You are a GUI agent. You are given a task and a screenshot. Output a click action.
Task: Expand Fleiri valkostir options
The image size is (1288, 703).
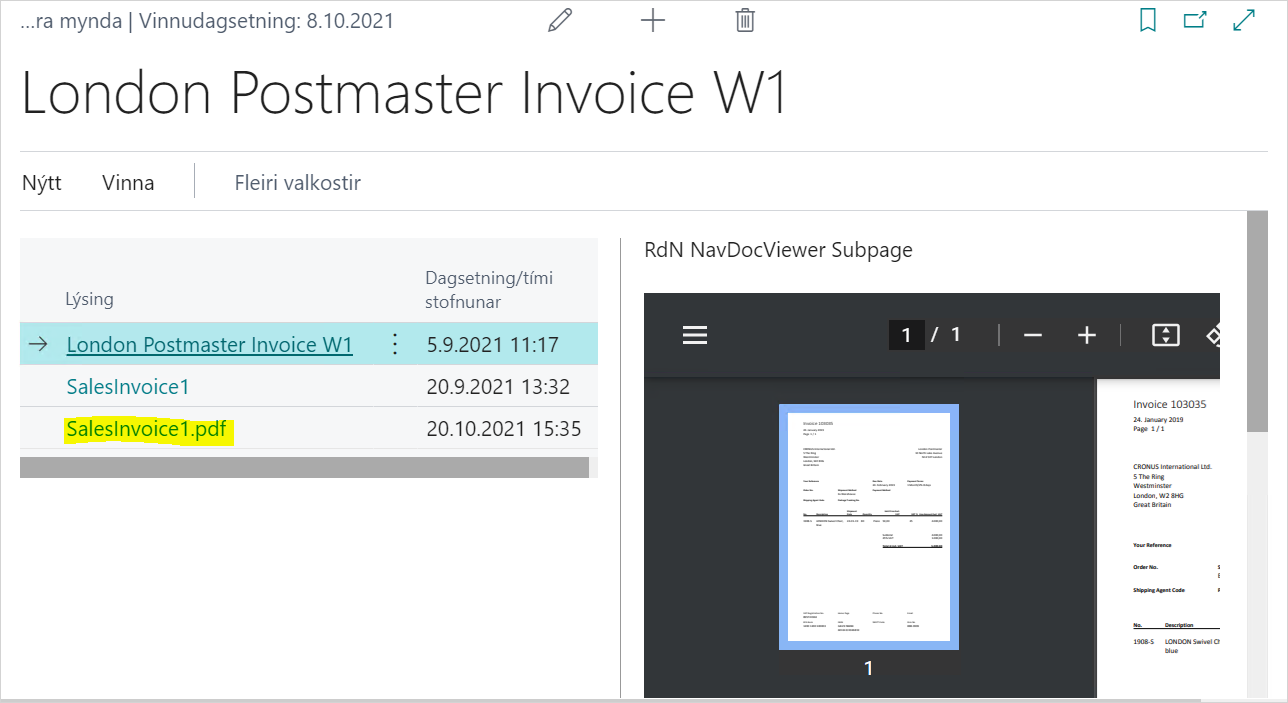(297, 183)
